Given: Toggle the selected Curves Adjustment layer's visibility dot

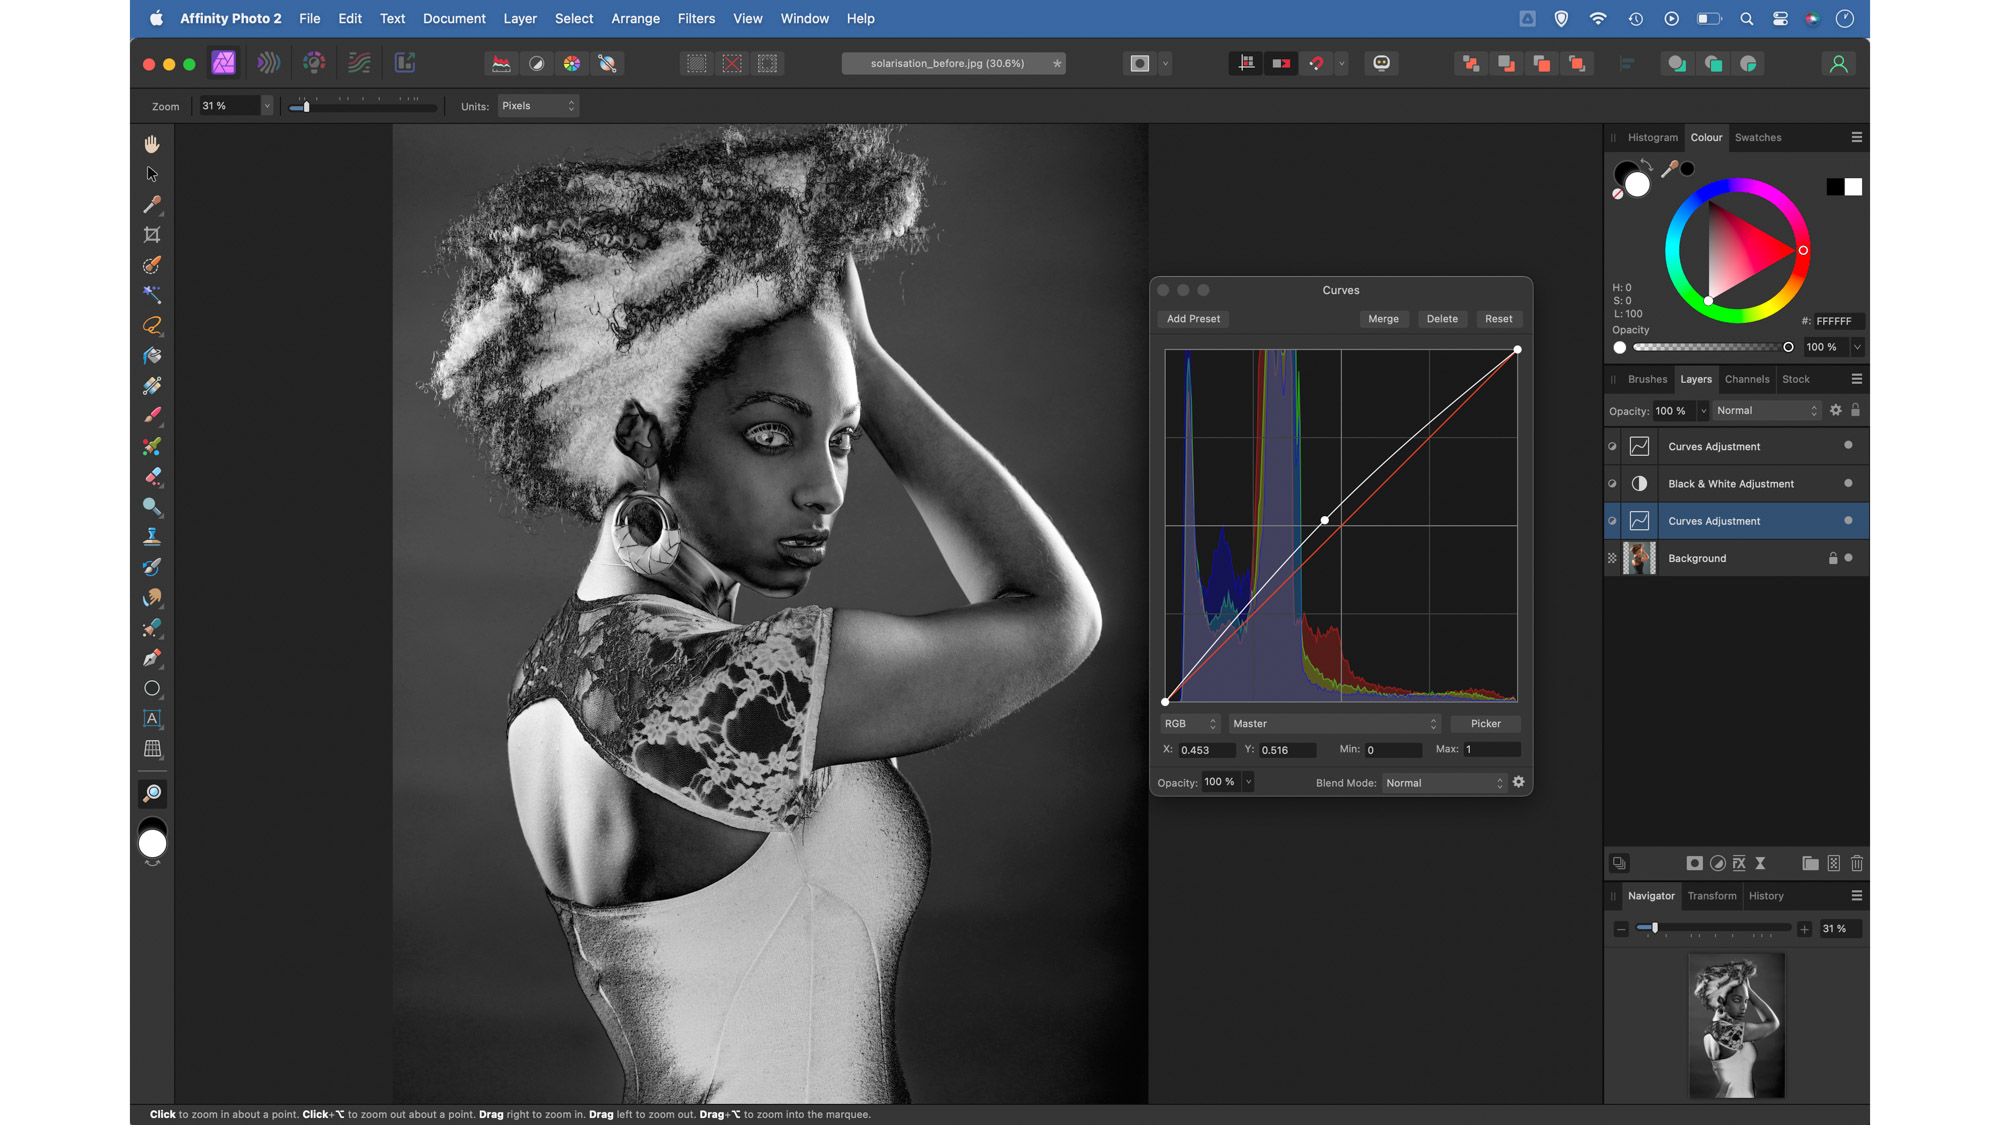Looking at the screenshot, I should coord(1848,520).
